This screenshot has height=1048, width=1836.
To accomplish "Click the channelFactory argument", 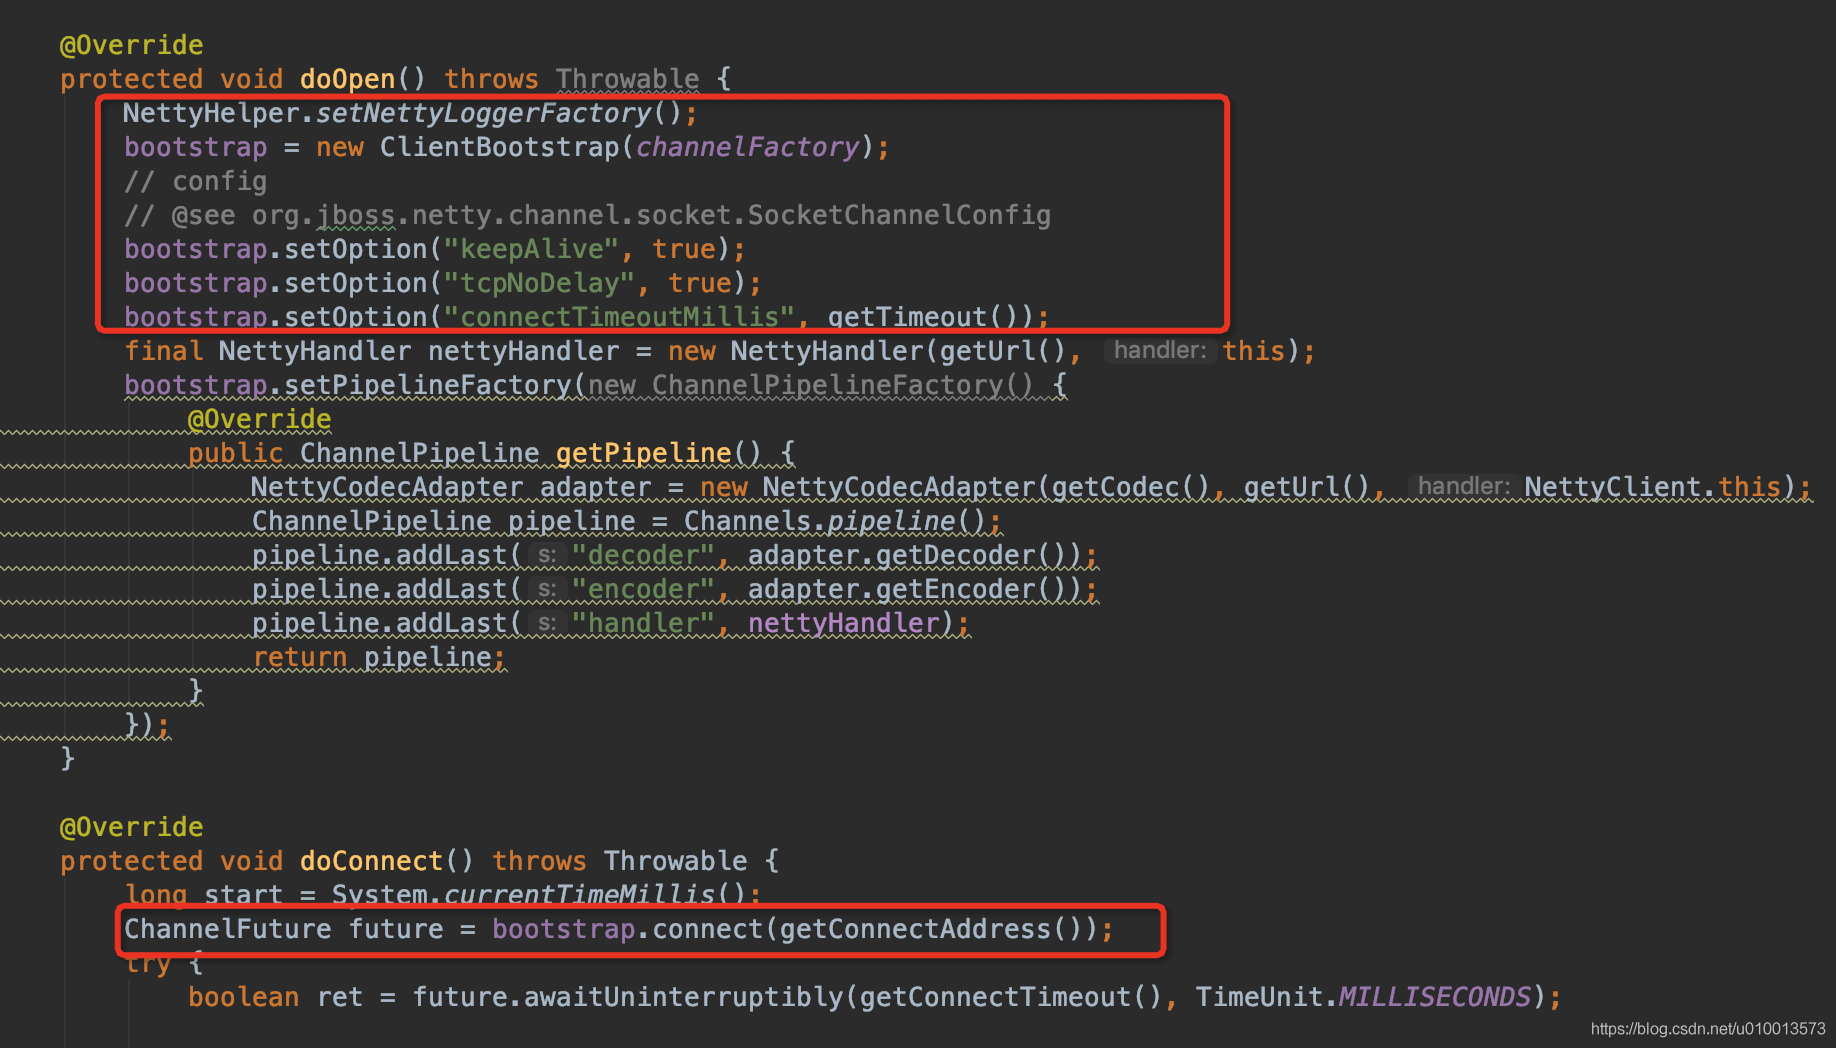I will tap(747, 147).
